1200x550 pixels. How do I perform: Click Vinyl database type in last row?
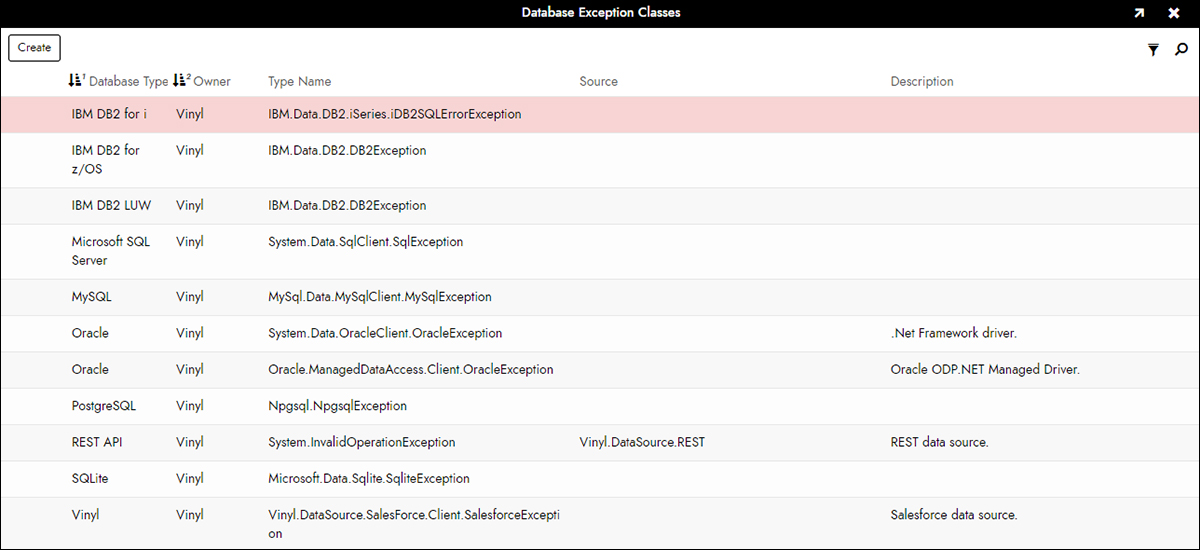[x=86, y=515]
